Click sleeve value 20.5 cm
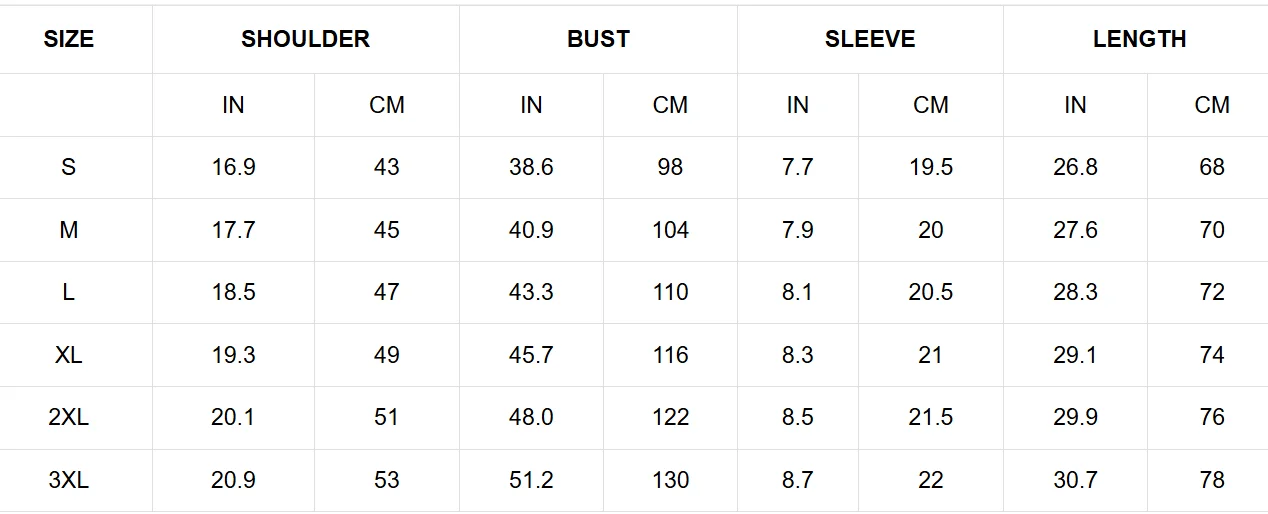This screenshot has height=514, width=1268. (931, 292)
